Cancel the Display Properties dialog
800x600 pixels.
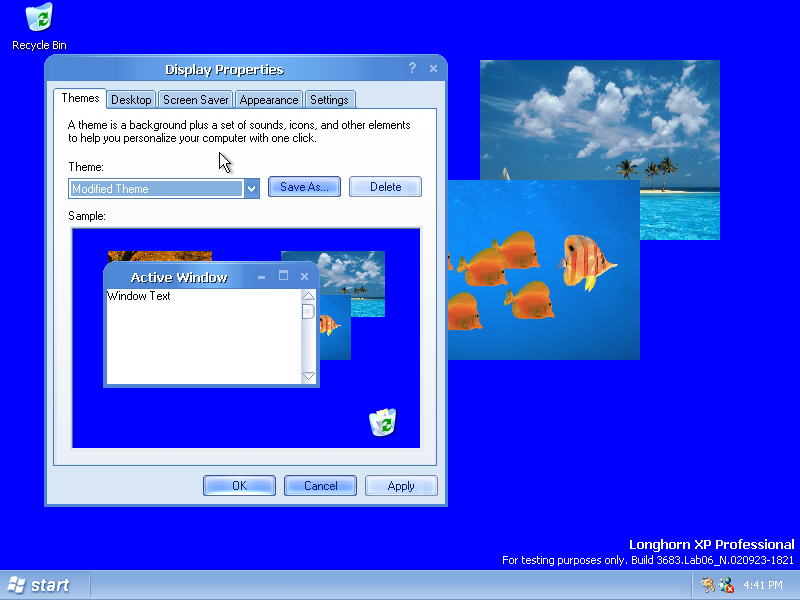(320, 485)
